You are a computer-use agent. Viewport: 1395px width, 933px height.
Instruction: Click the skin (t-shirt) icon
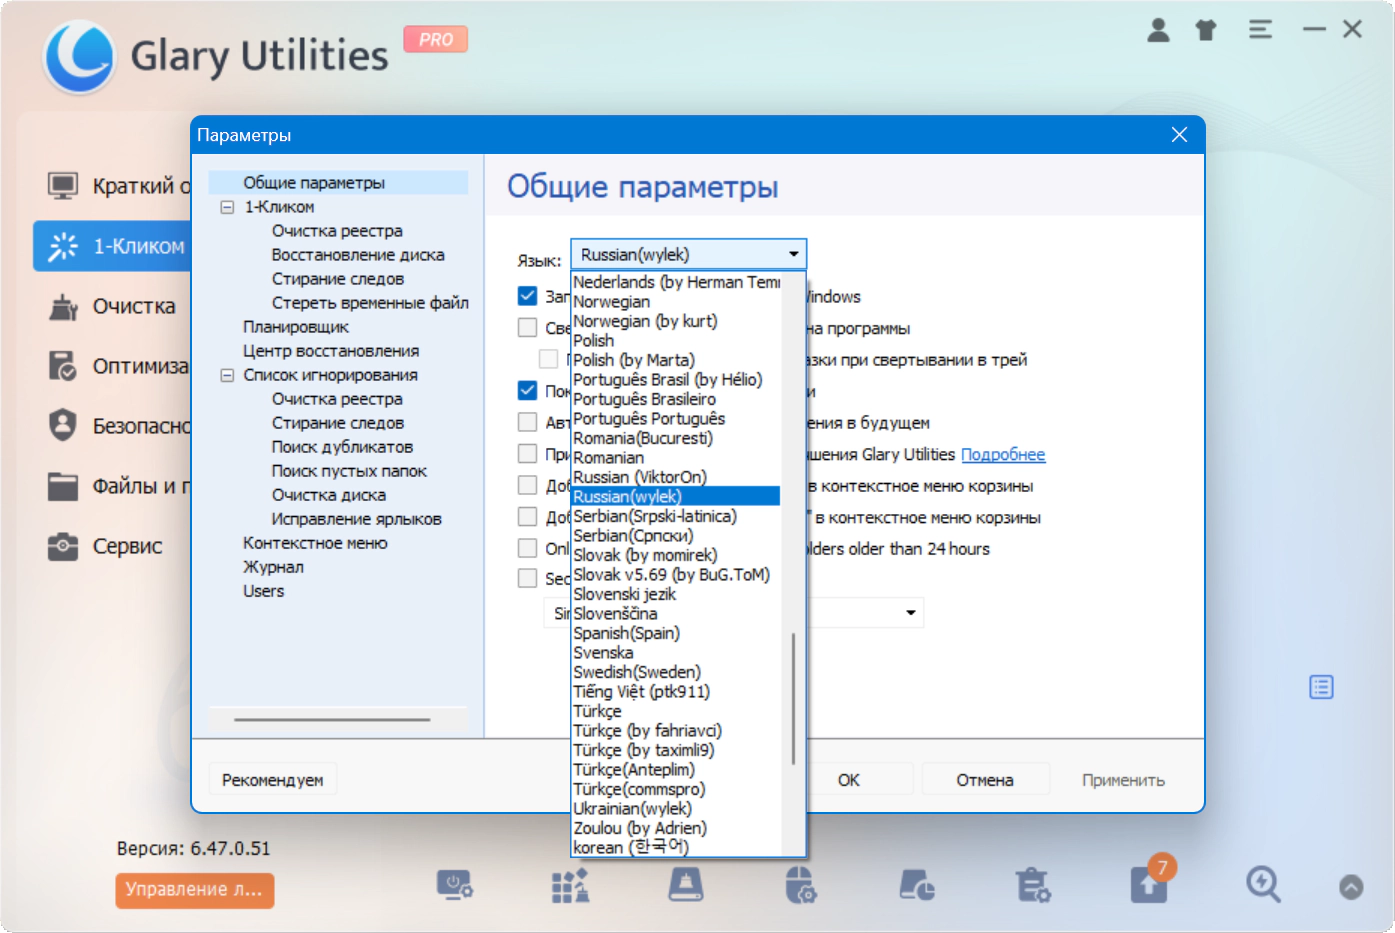[x=1206, y=30]
